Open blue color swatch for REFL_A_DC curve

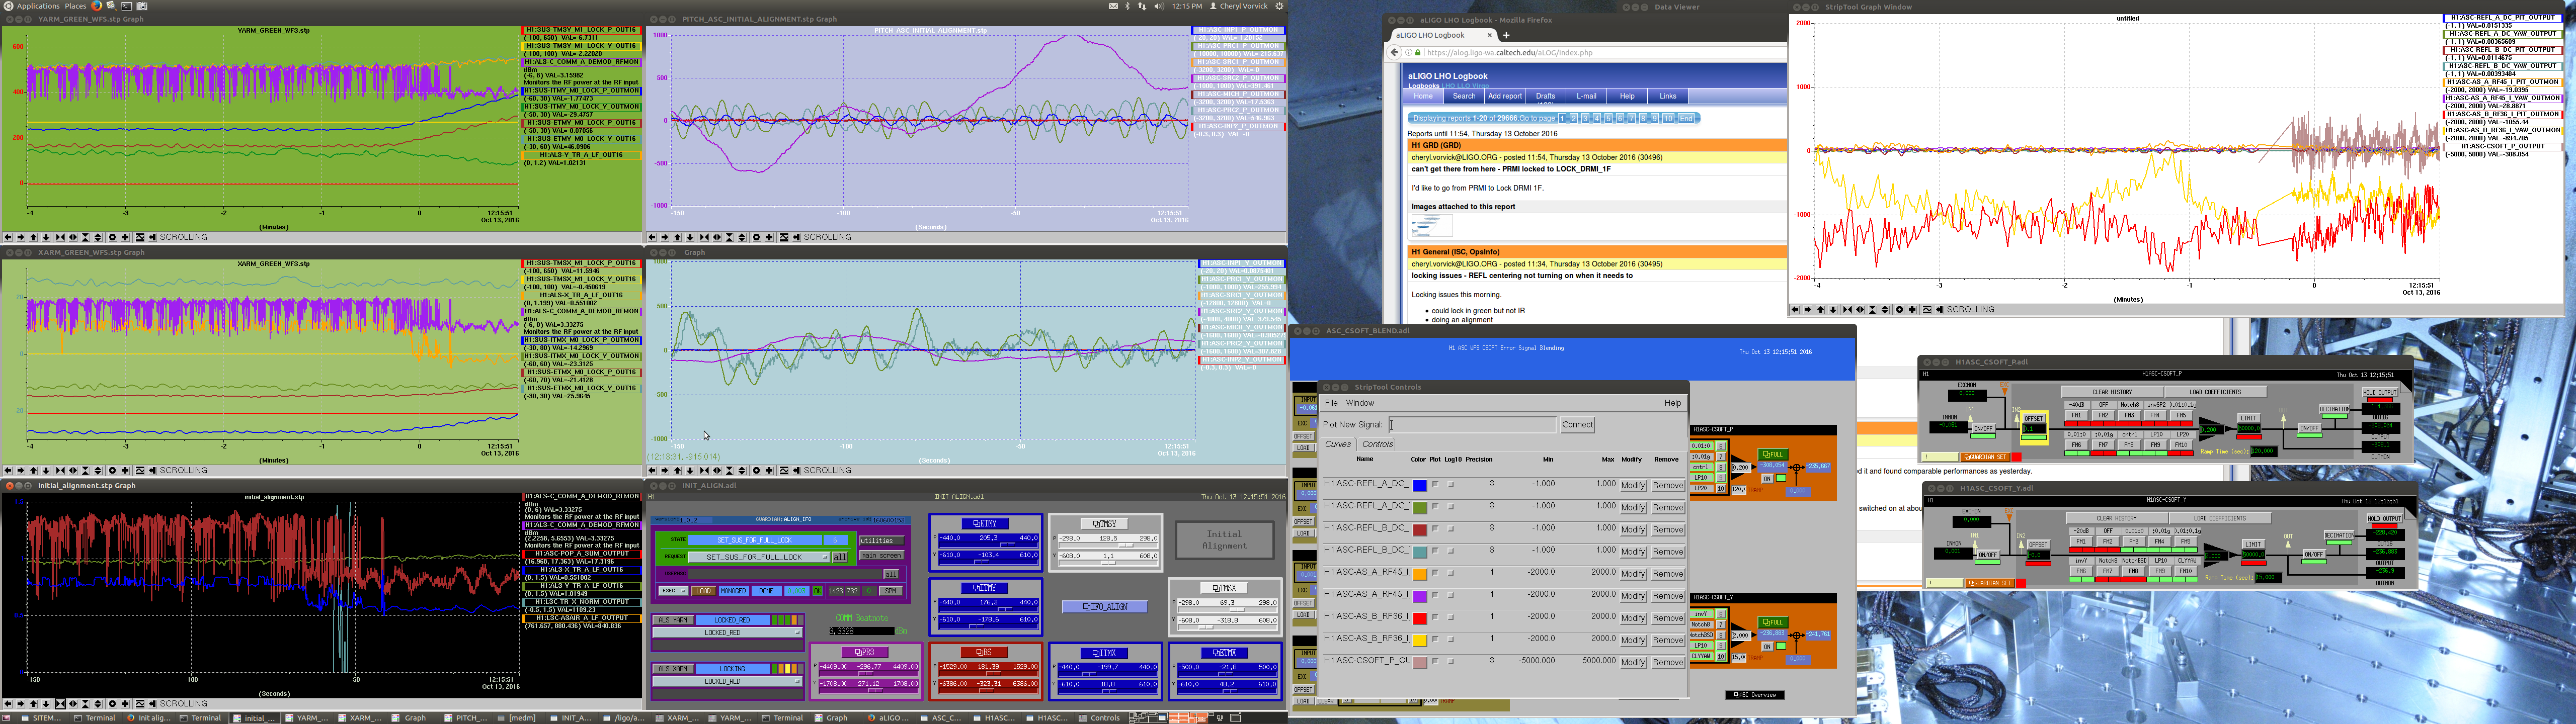1420,486
